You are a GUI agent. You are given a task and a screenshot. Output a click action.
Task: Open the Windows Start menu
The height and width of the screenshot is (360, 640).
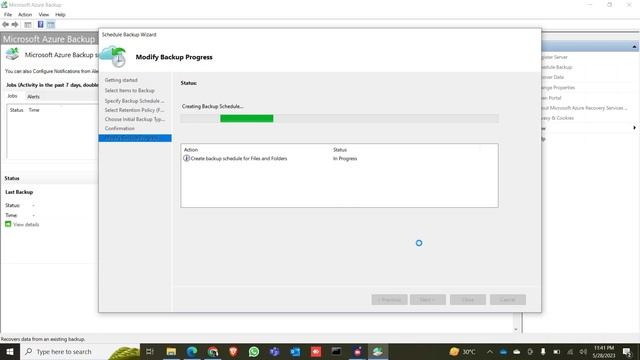click(9, 351)
